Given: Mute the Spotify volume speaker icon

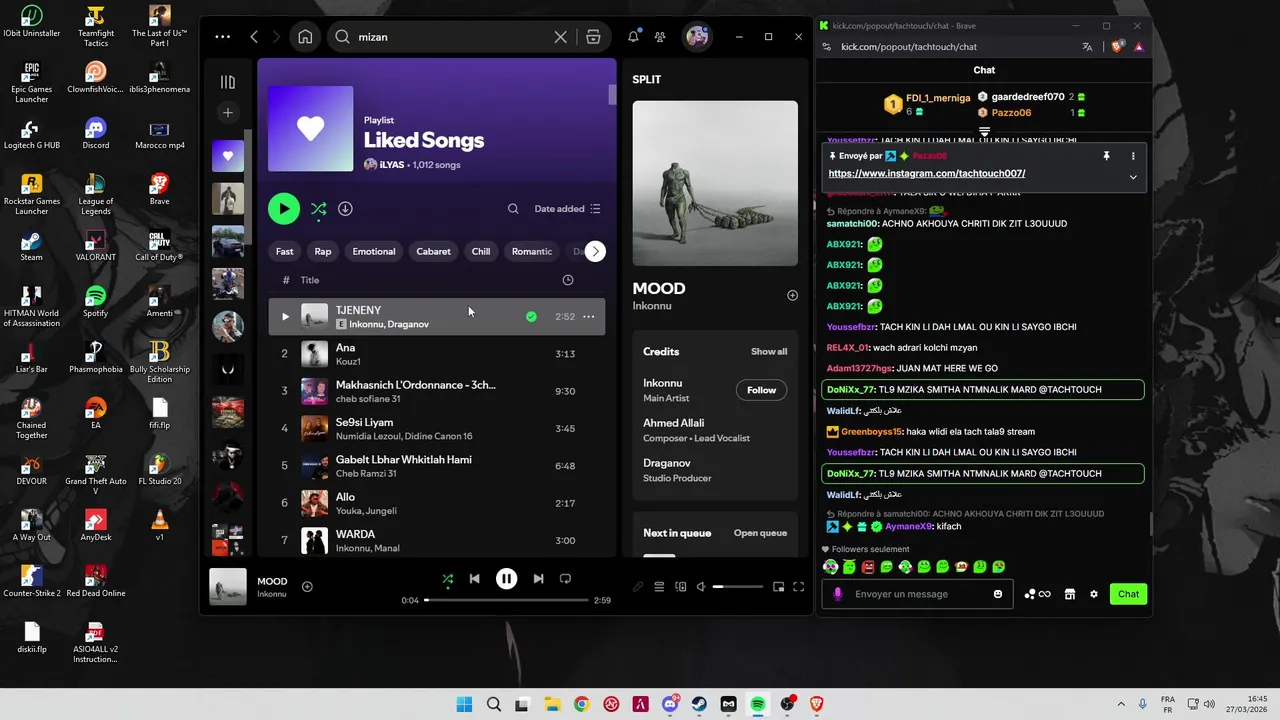Looking at the screenshot, I should click(x=701, y=587).
